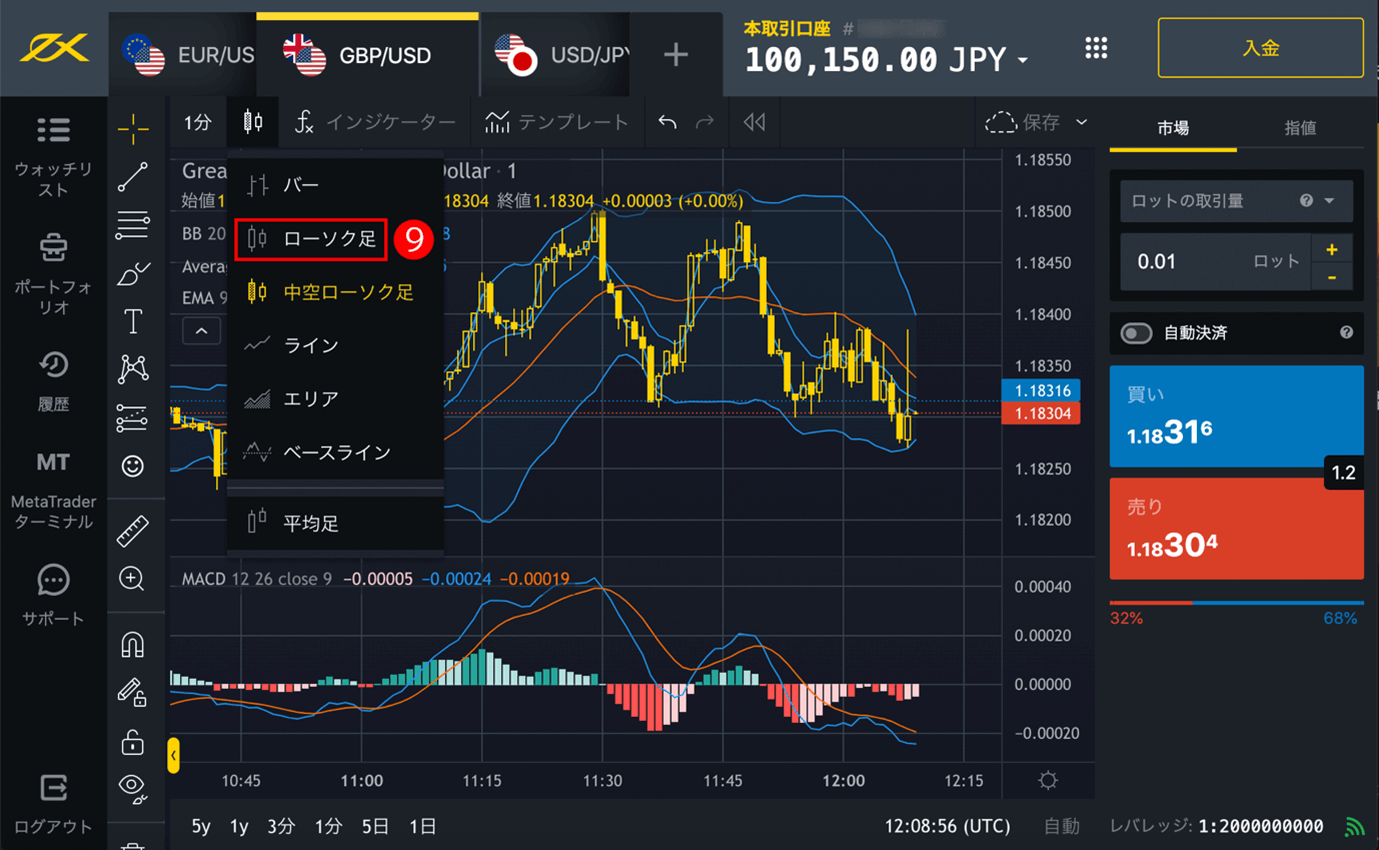The image size is (1379, 850).
Task: Click the blue 買い buy button
Action: pos(1236,416)
